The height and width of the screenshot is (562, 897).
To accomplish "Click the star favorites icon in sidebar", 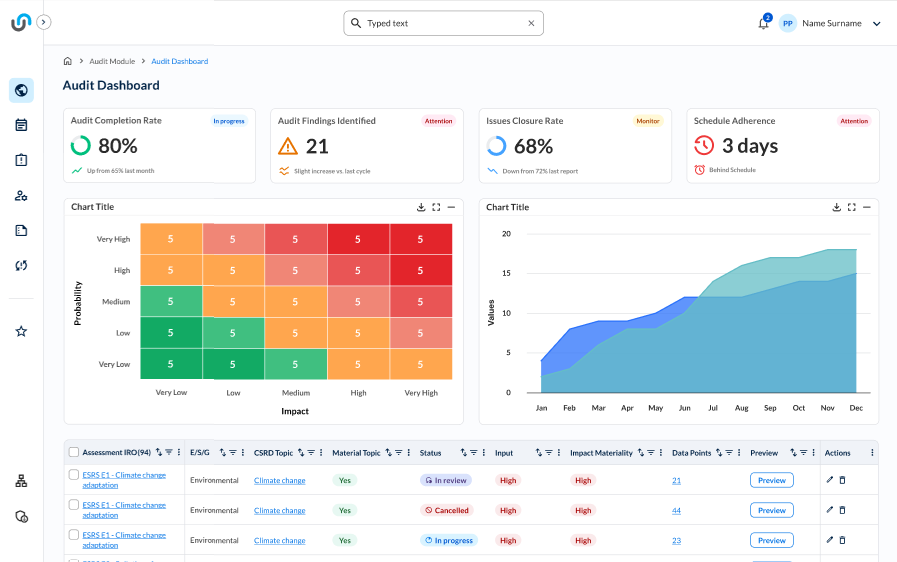I will click(x=21, y=331).
